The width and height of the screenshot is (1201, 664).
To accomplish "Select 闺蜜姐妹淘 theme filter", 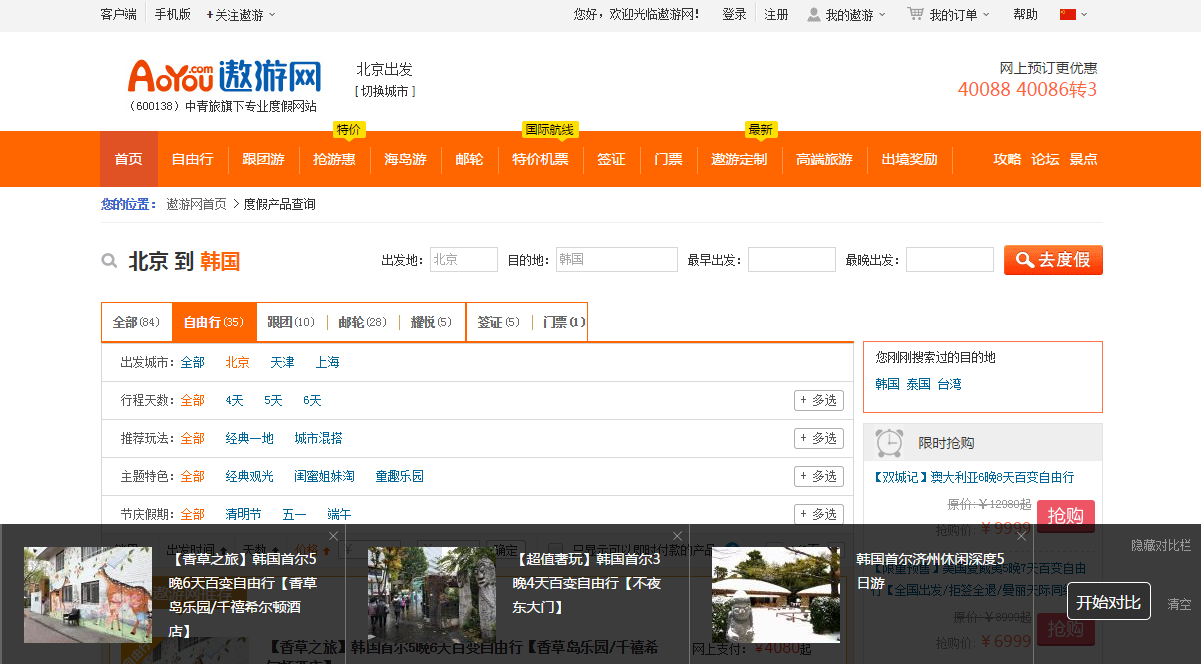I will (324, 476).
